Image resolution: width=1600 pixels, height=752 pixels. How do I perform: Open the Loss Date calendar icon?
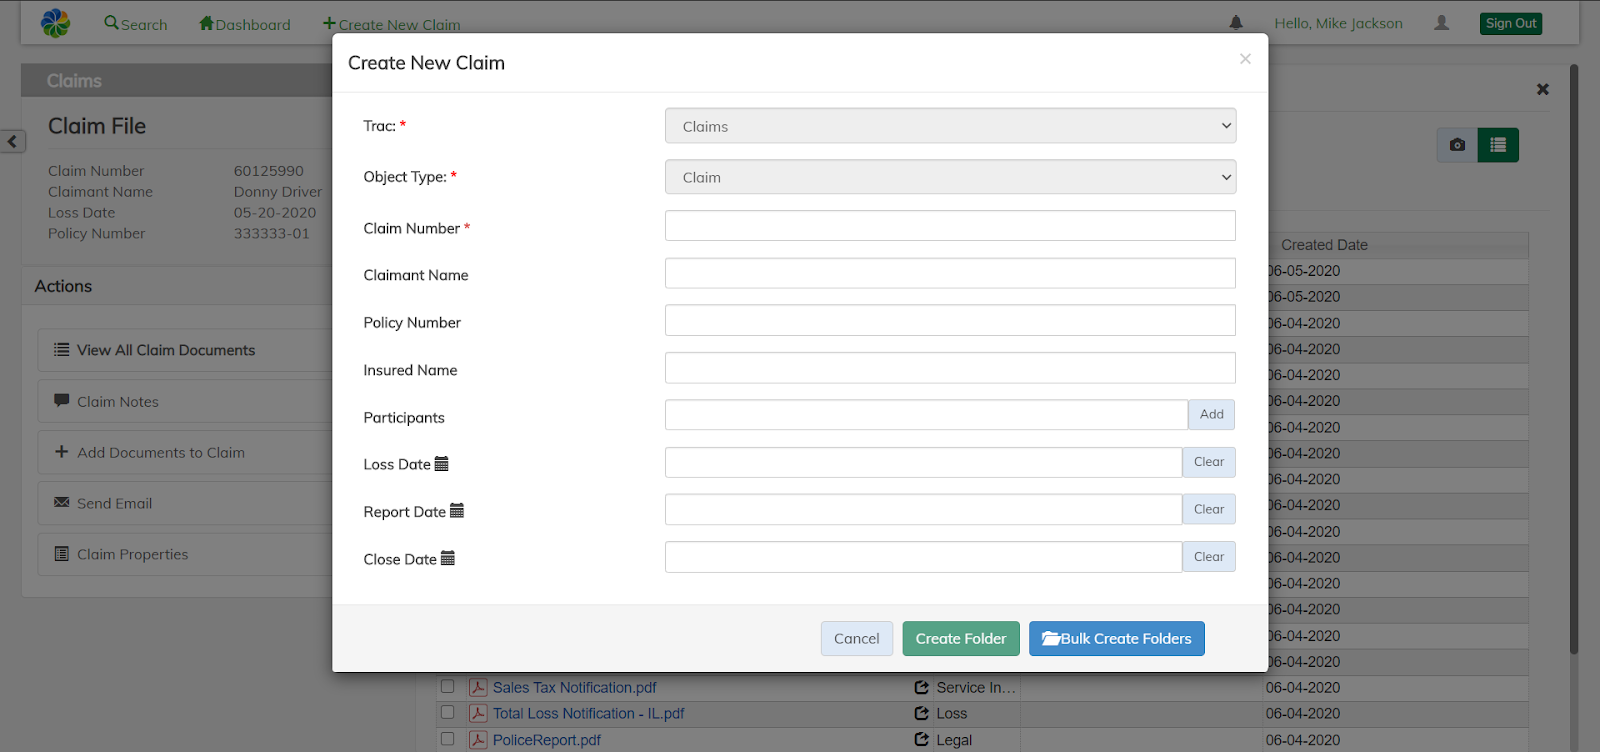[x=442, y=464]
